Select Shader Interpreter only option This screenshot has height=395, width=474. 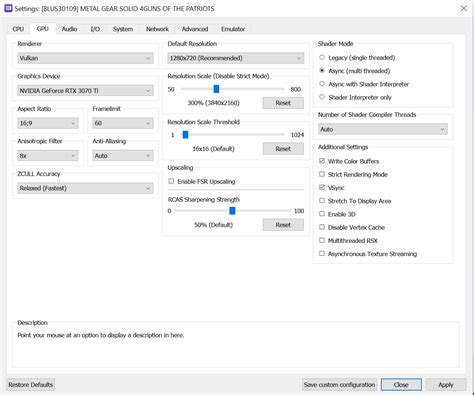(x=355, y=97)
